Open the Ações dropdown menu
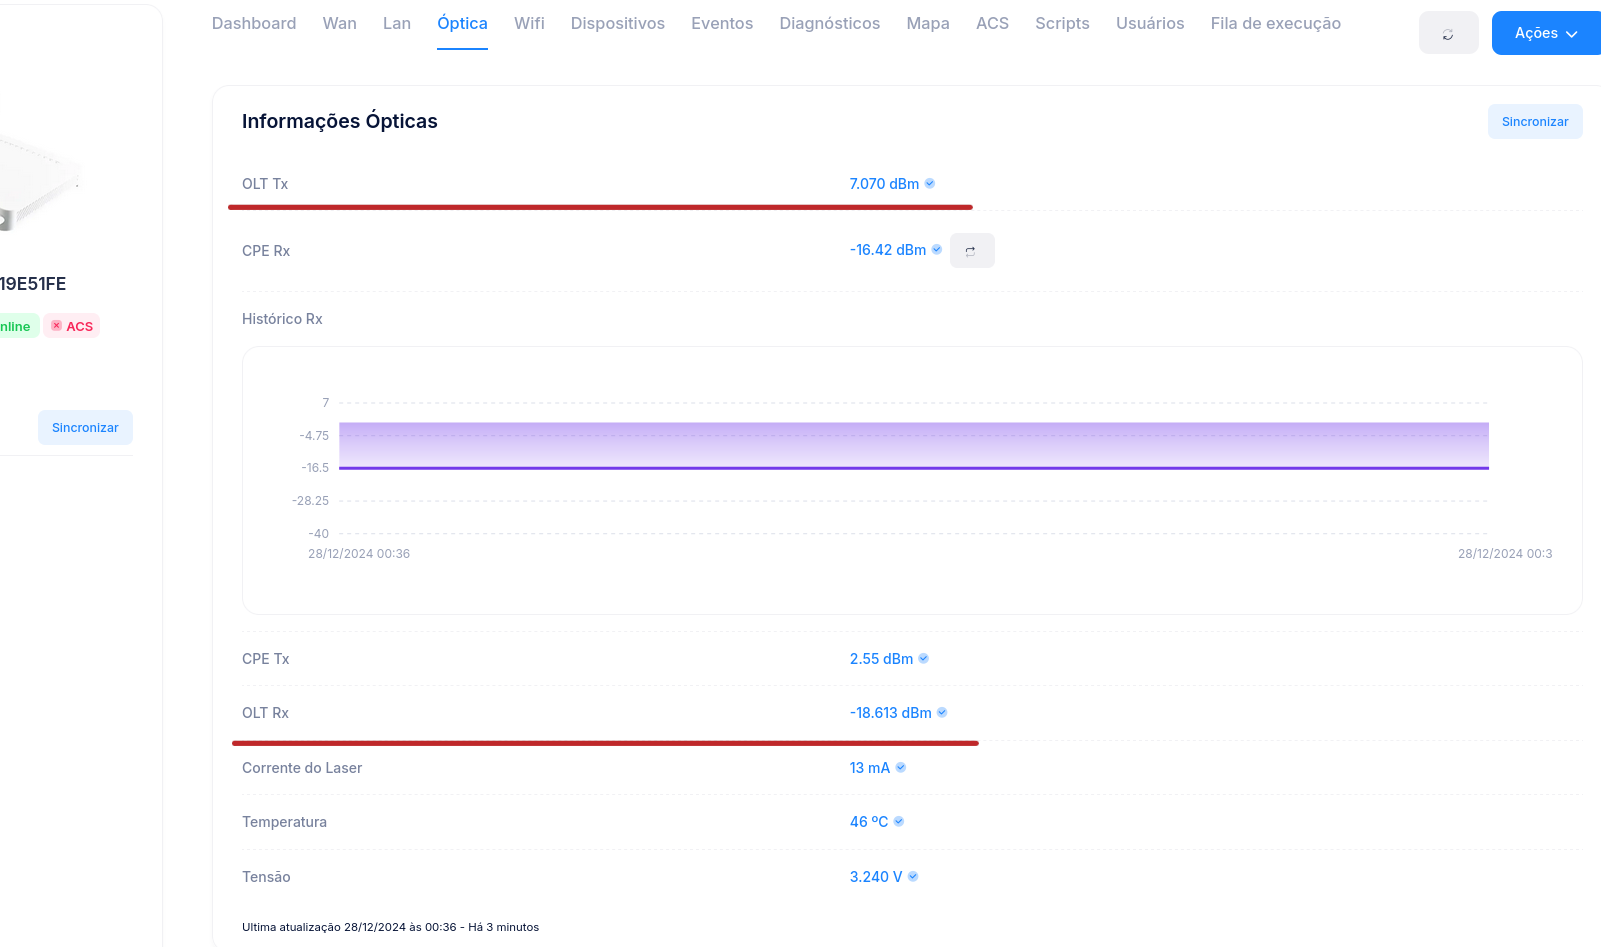1601x947 pixels. 1545,34
